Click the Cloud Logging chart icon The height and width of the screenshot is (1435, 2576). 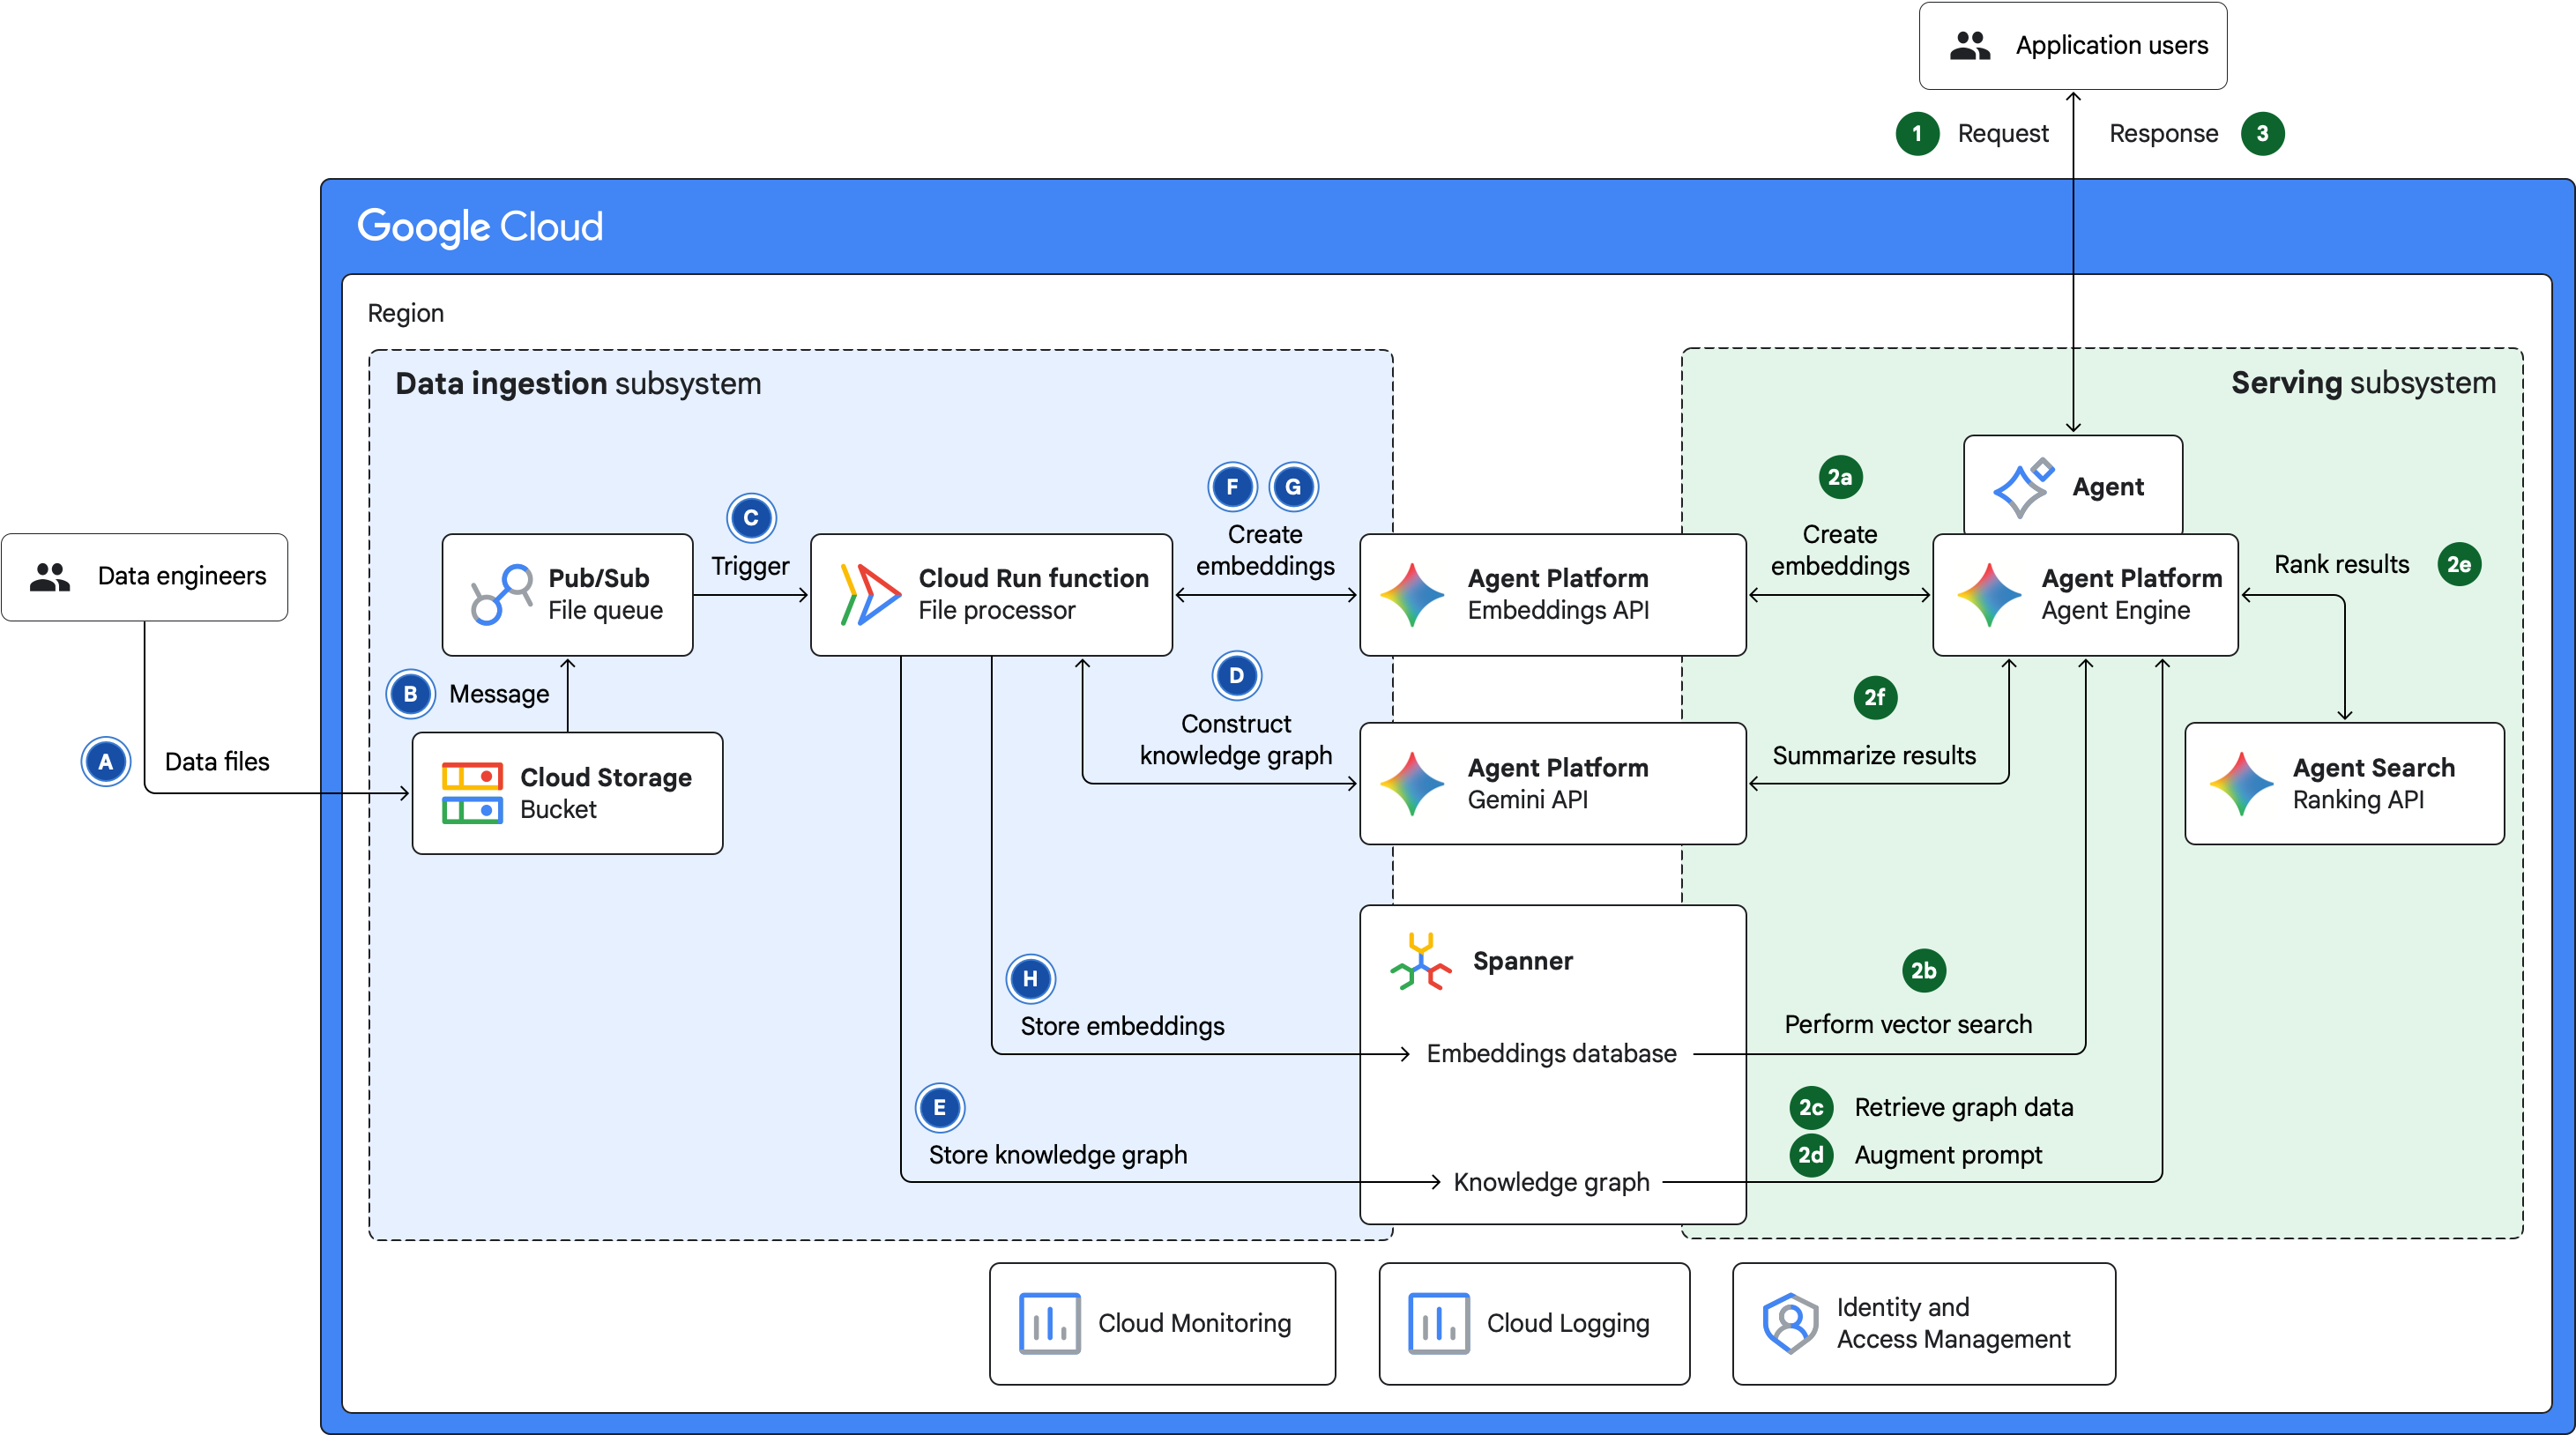(1438, 1324)
